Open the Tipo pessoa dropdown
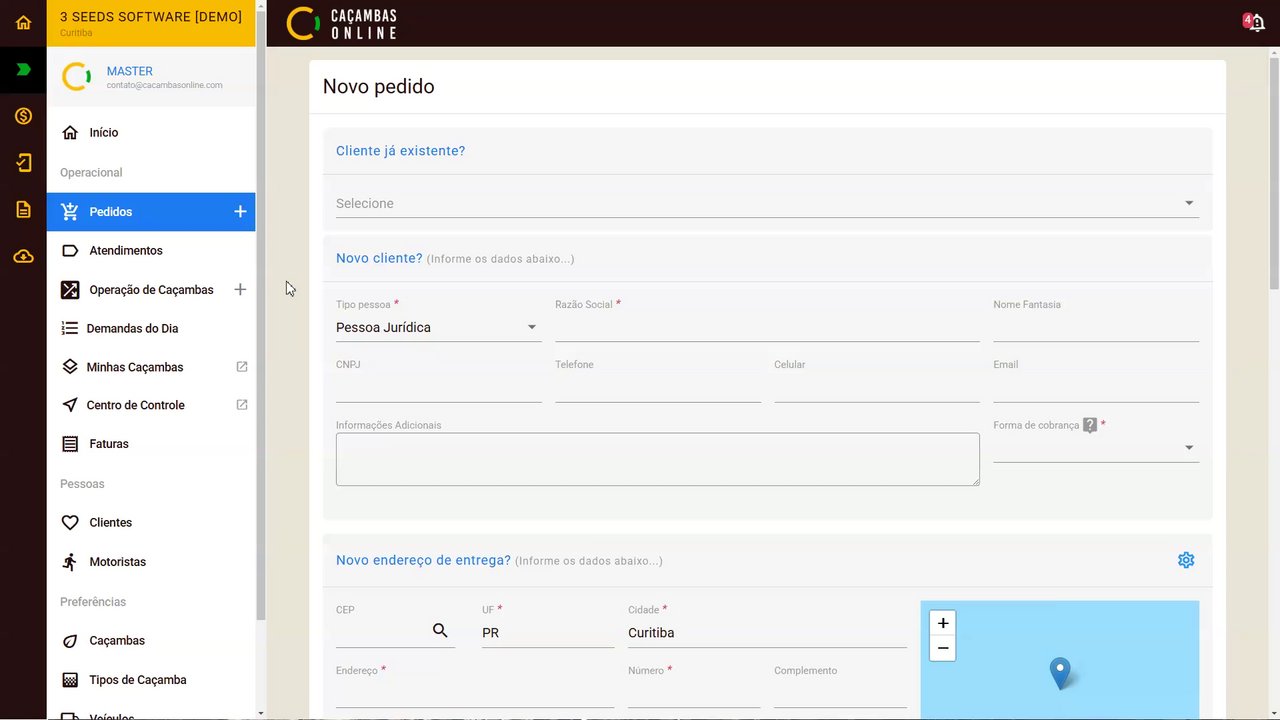 pyautogui.click(x=438, y=327)
